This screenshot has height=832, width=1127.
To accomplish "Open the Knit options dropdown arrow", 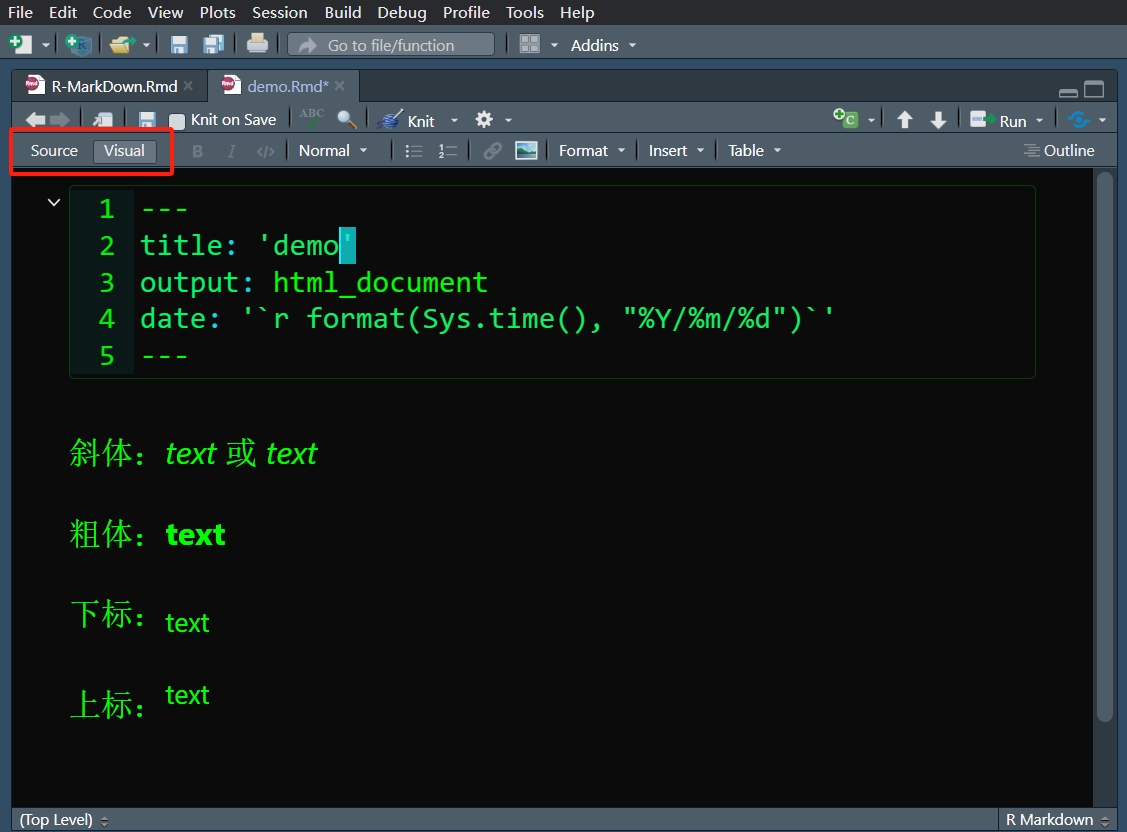I will 454,121.
